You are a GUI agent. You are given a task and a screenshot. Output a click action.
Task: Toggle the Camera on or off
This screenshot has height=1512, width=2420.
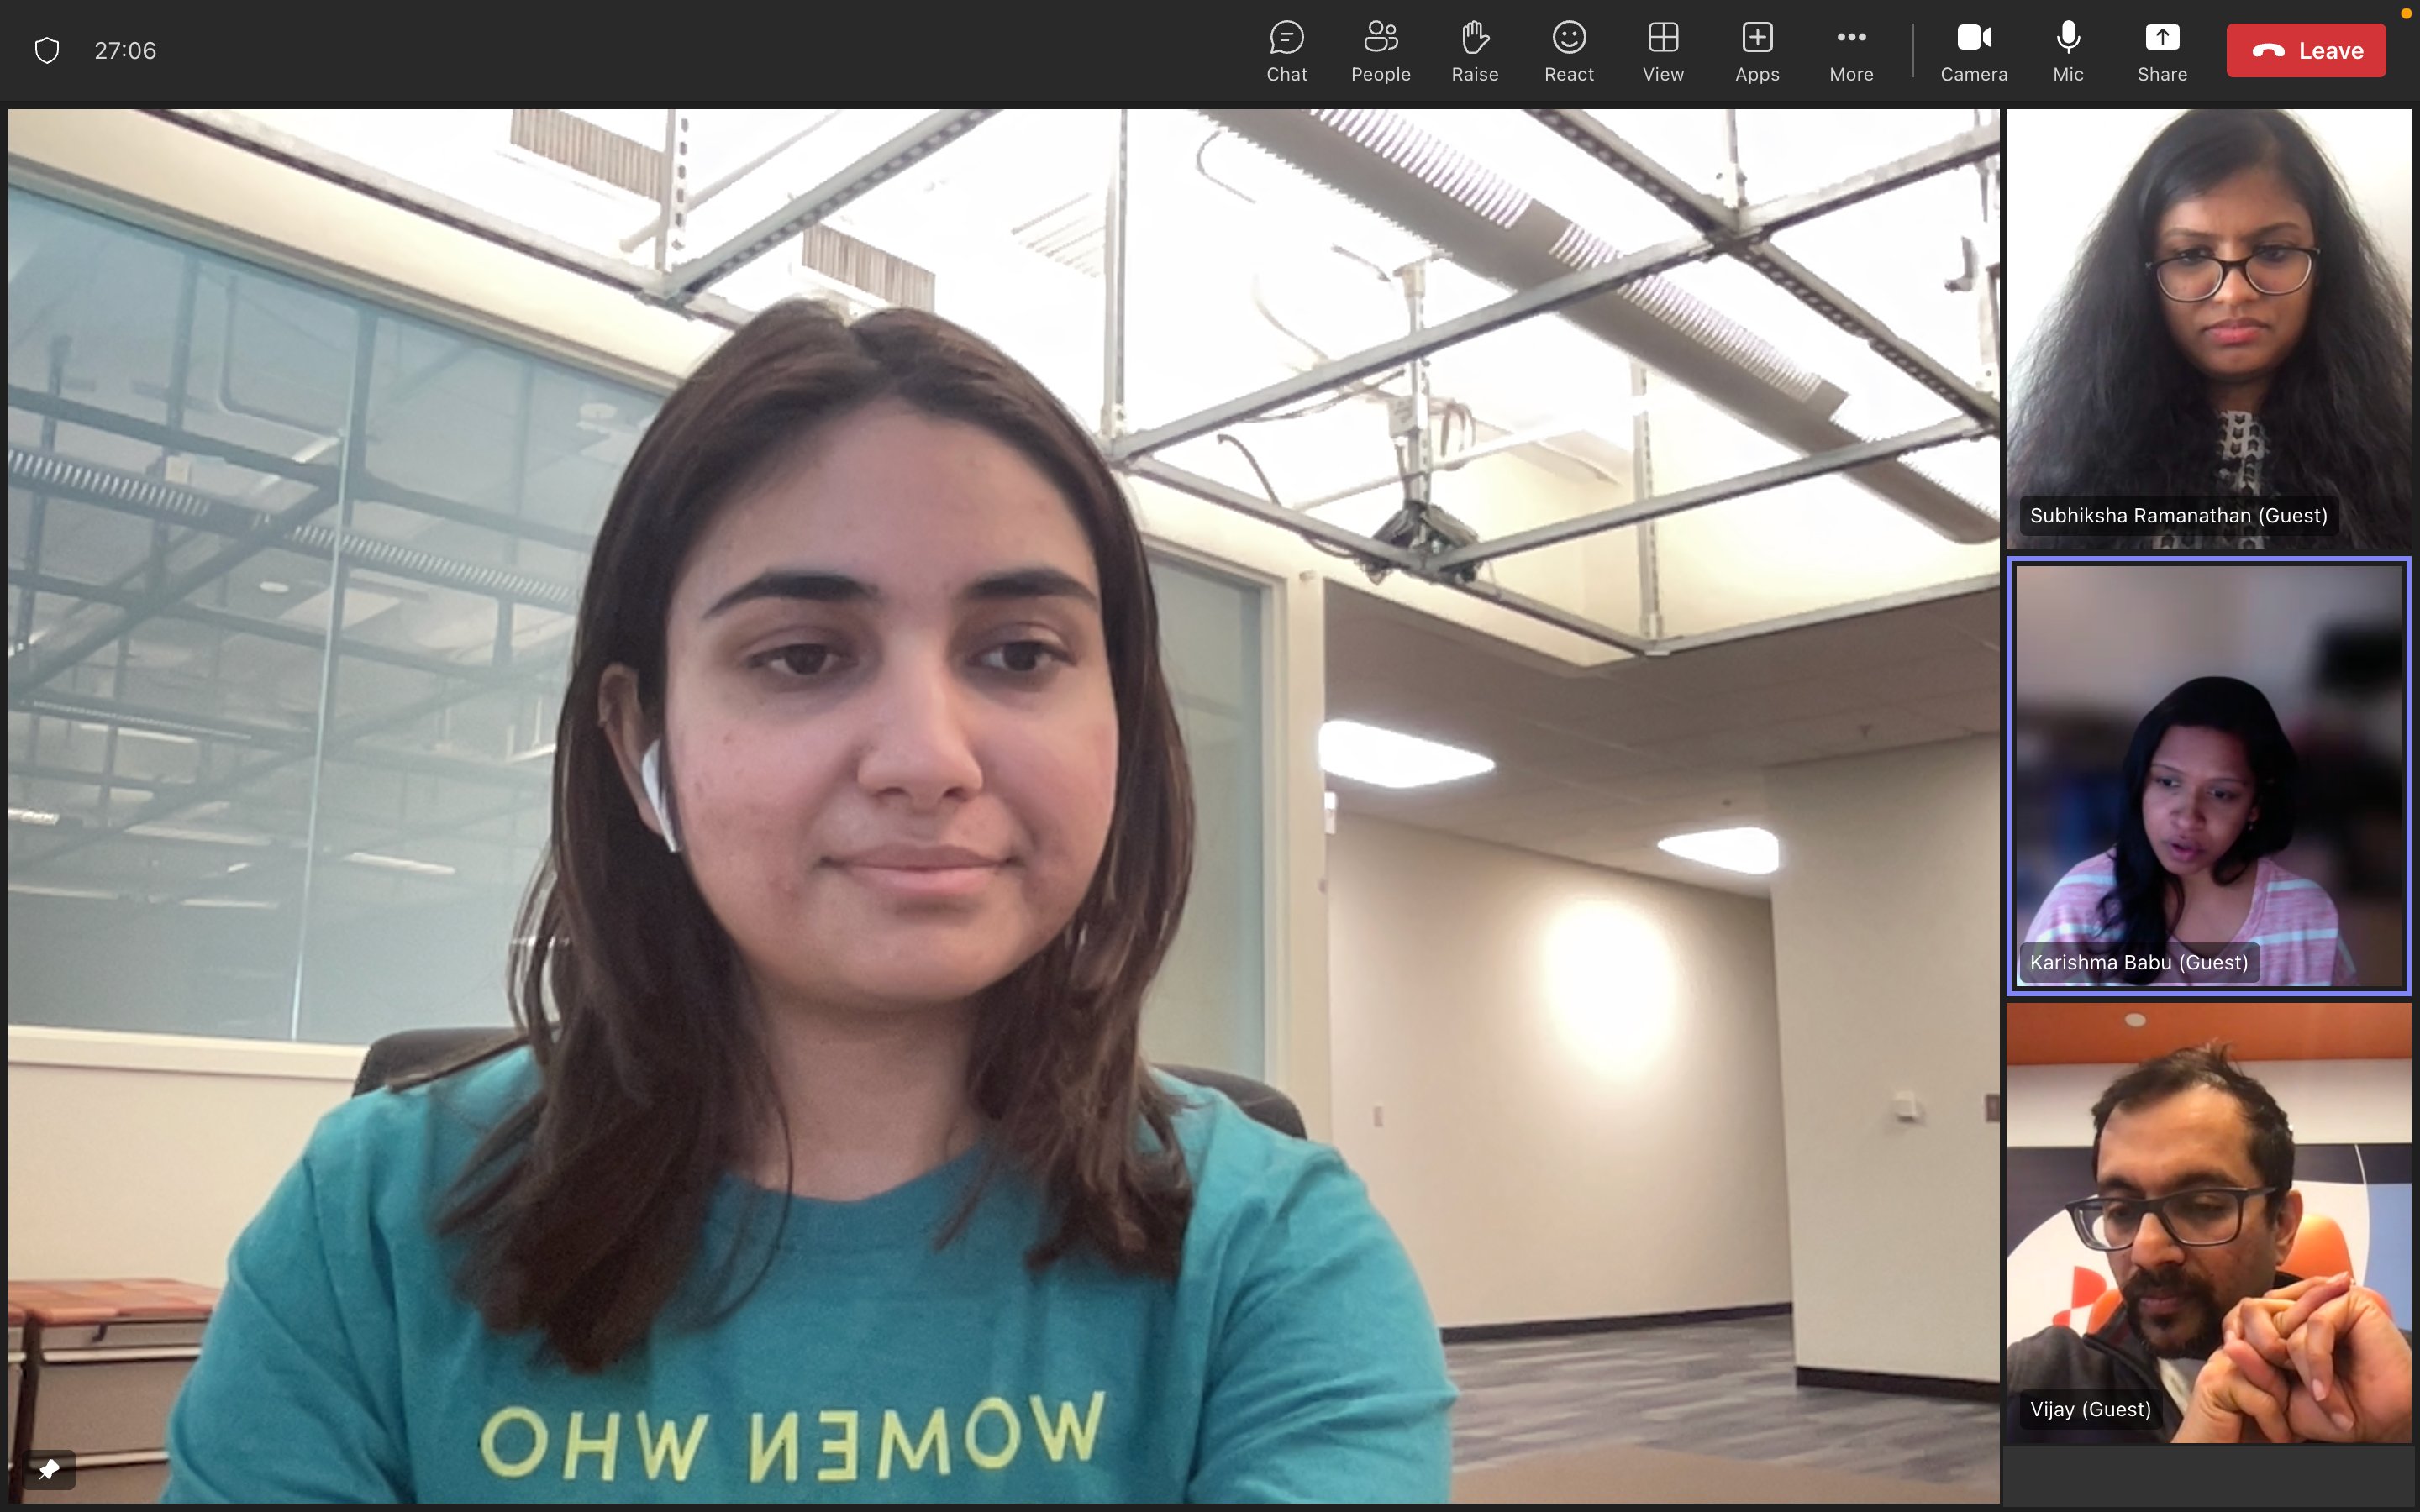pyautogui.click(x=1973, y=51)
